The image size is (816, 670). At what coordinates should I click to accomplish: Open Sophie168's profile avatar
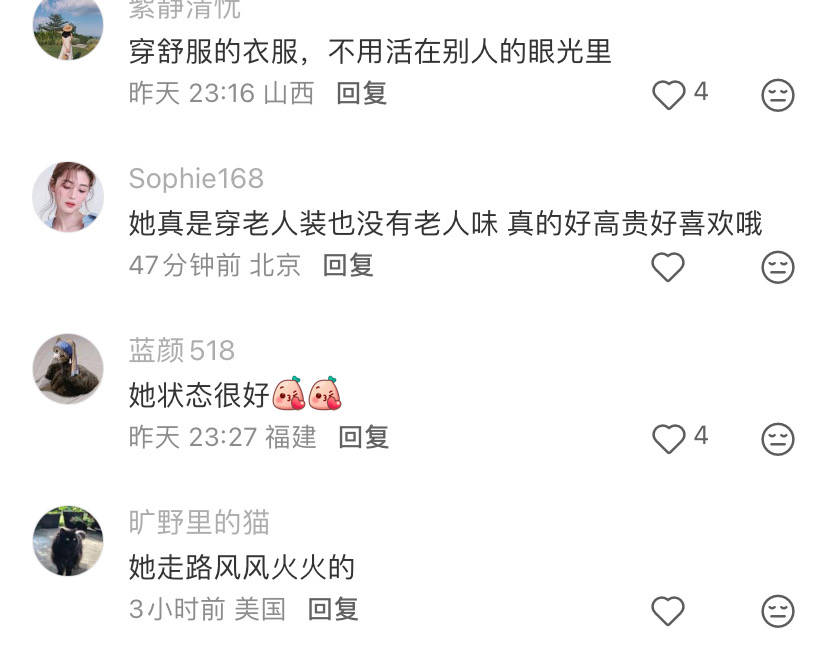pos(68,197)
